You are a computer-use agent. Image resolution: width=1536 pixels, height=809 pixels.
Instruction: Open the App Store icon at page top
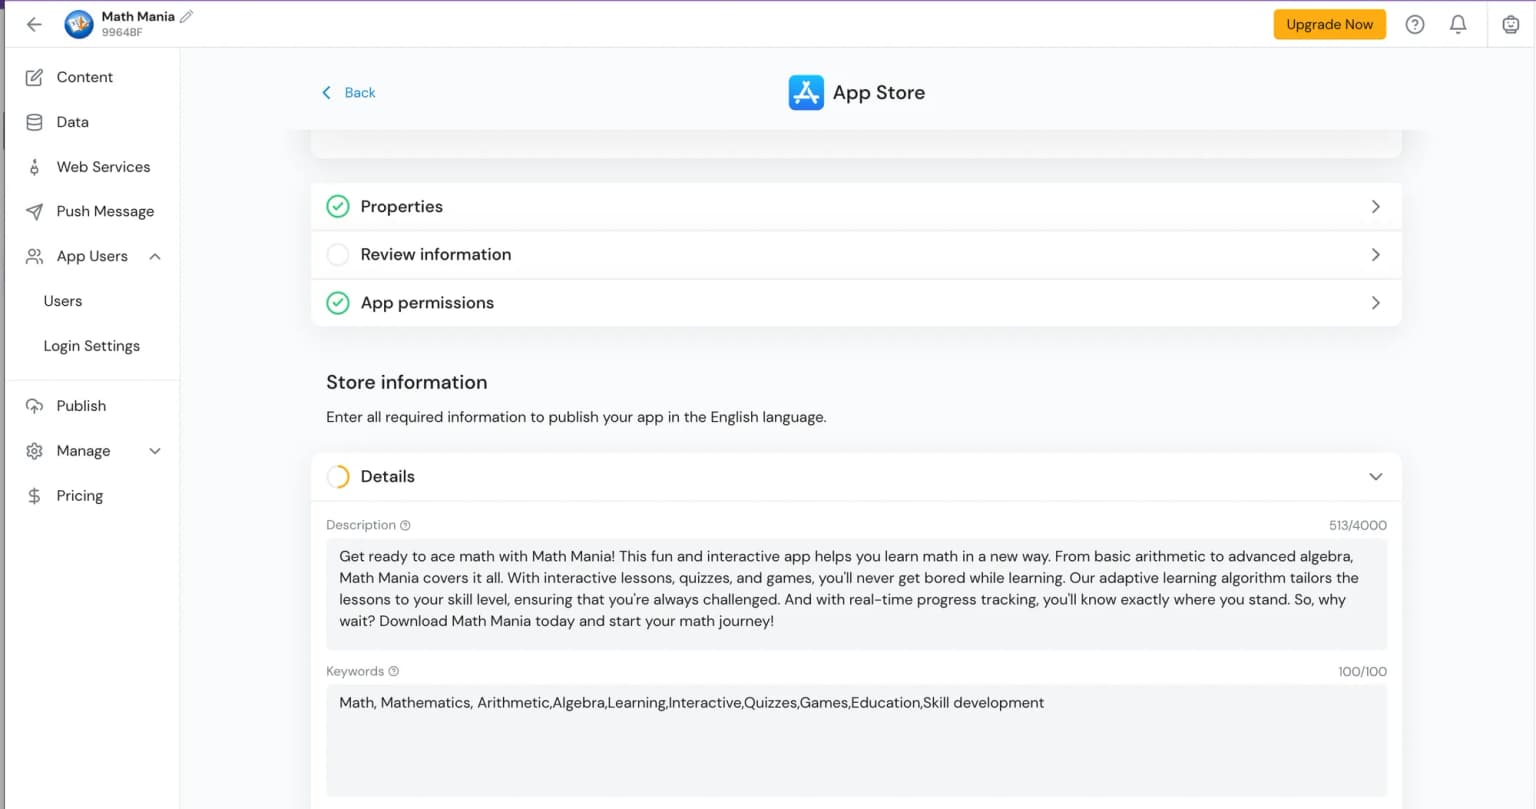point(806,92)
